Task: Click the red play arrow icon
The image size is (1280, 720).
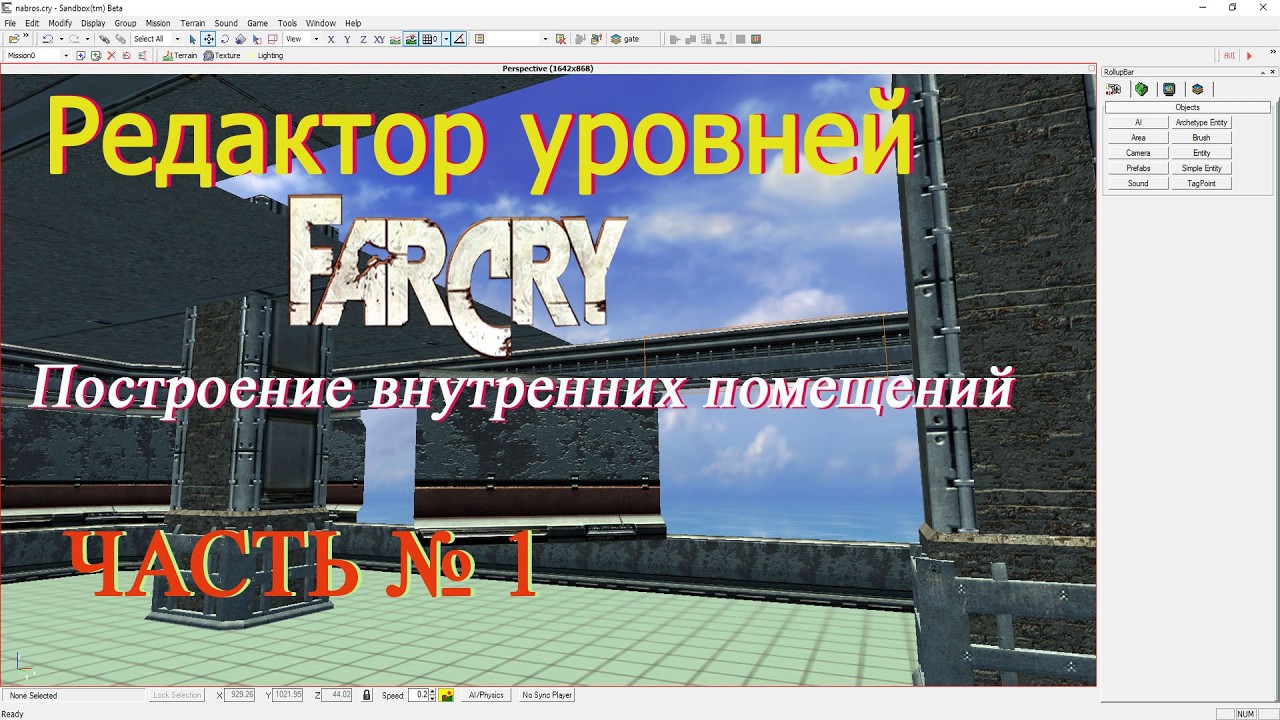Action: (x=1249, y=56)
